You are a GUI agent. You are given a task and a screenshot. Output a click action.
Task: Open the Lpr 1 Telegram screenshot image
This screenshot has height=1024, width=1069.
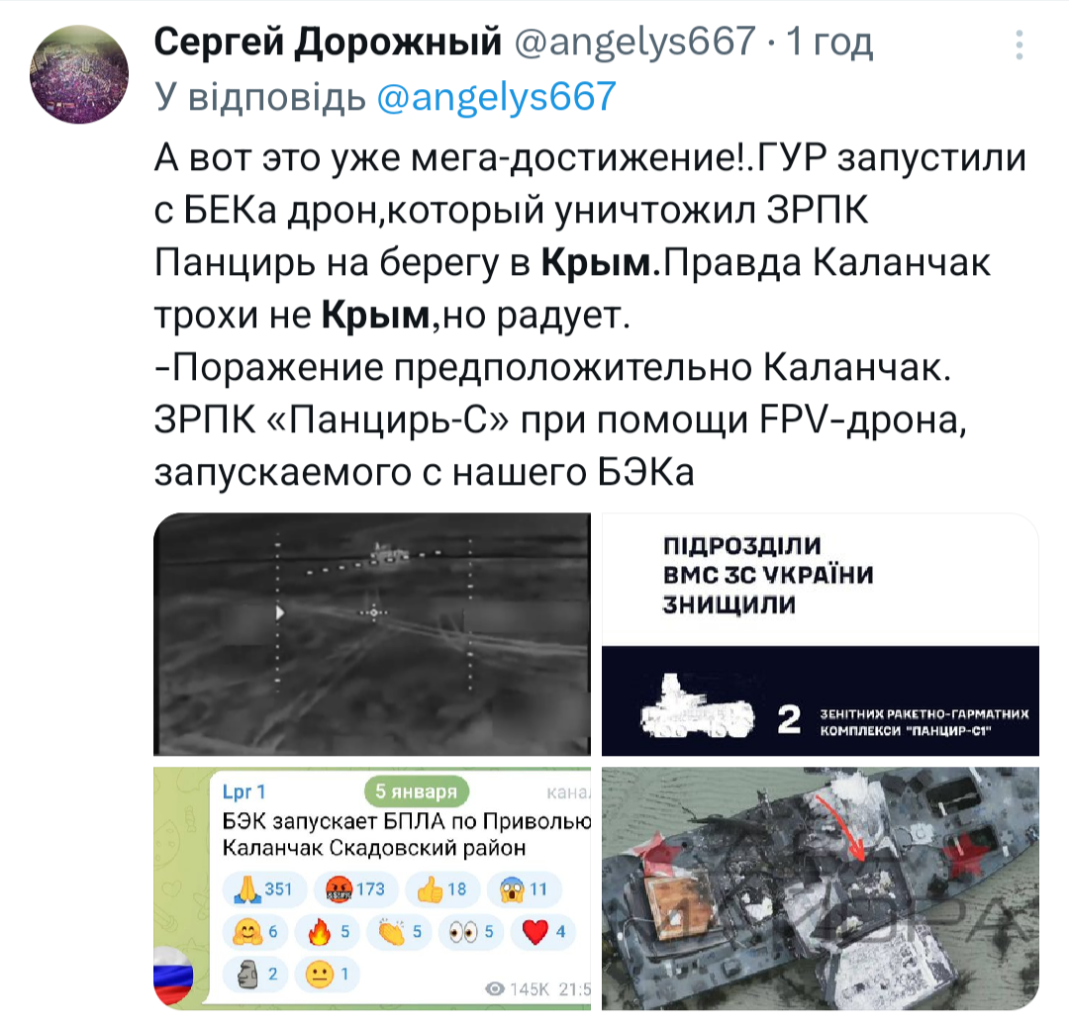(x=372, y=888)
